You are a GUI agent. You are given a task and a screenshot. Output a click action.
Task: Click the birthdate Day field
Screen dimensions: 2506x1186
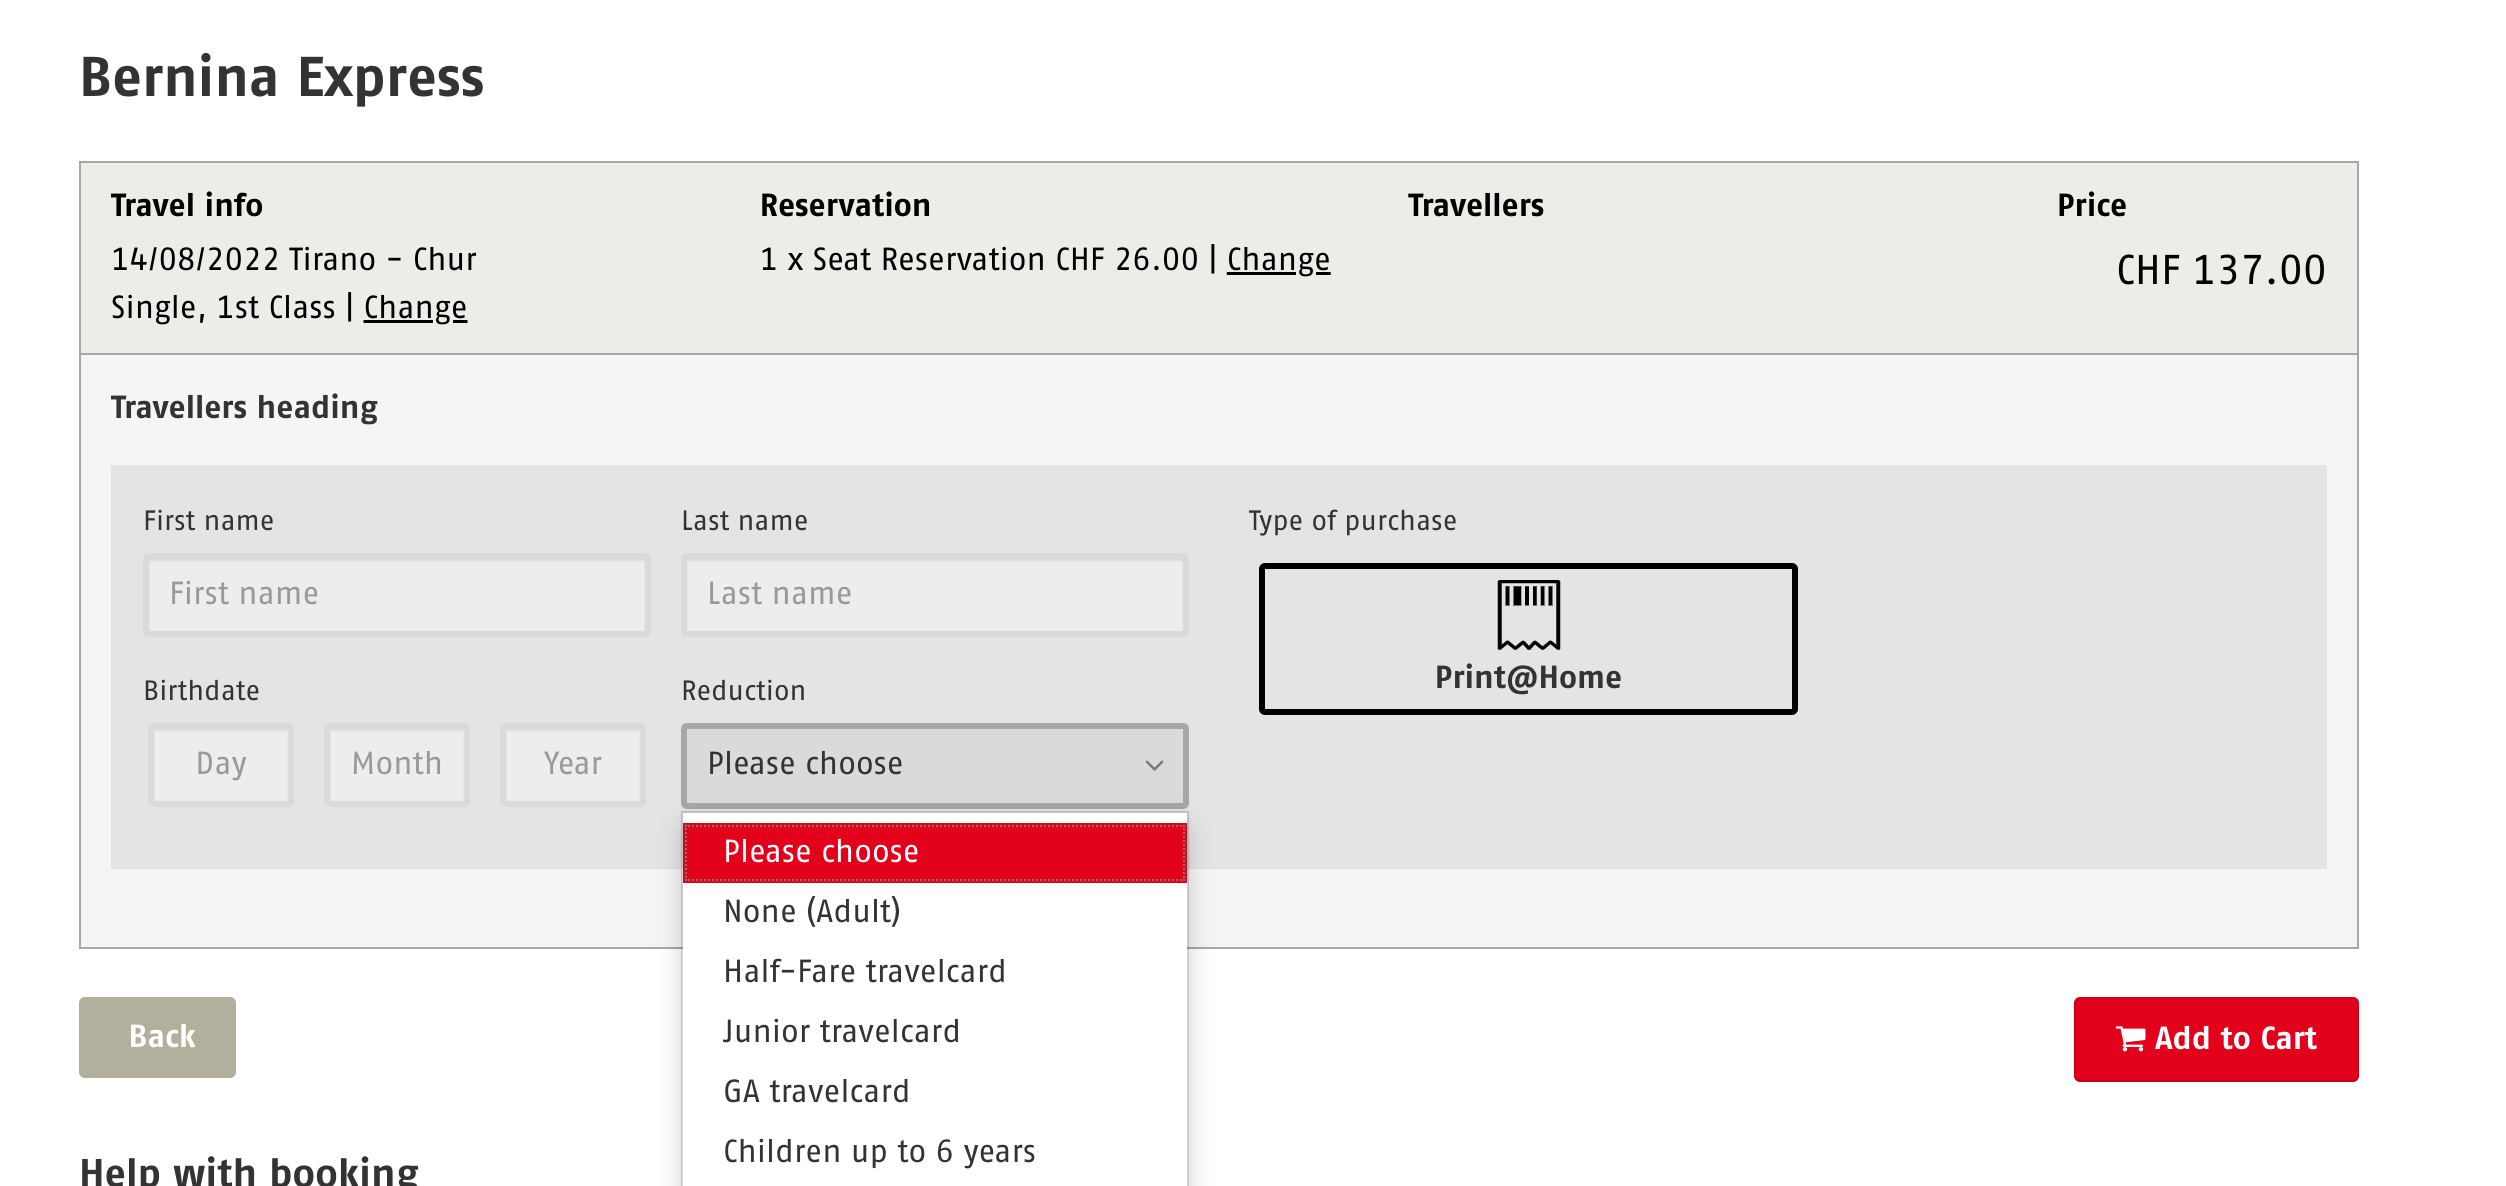pyautogui.click(x=221, y=765)
